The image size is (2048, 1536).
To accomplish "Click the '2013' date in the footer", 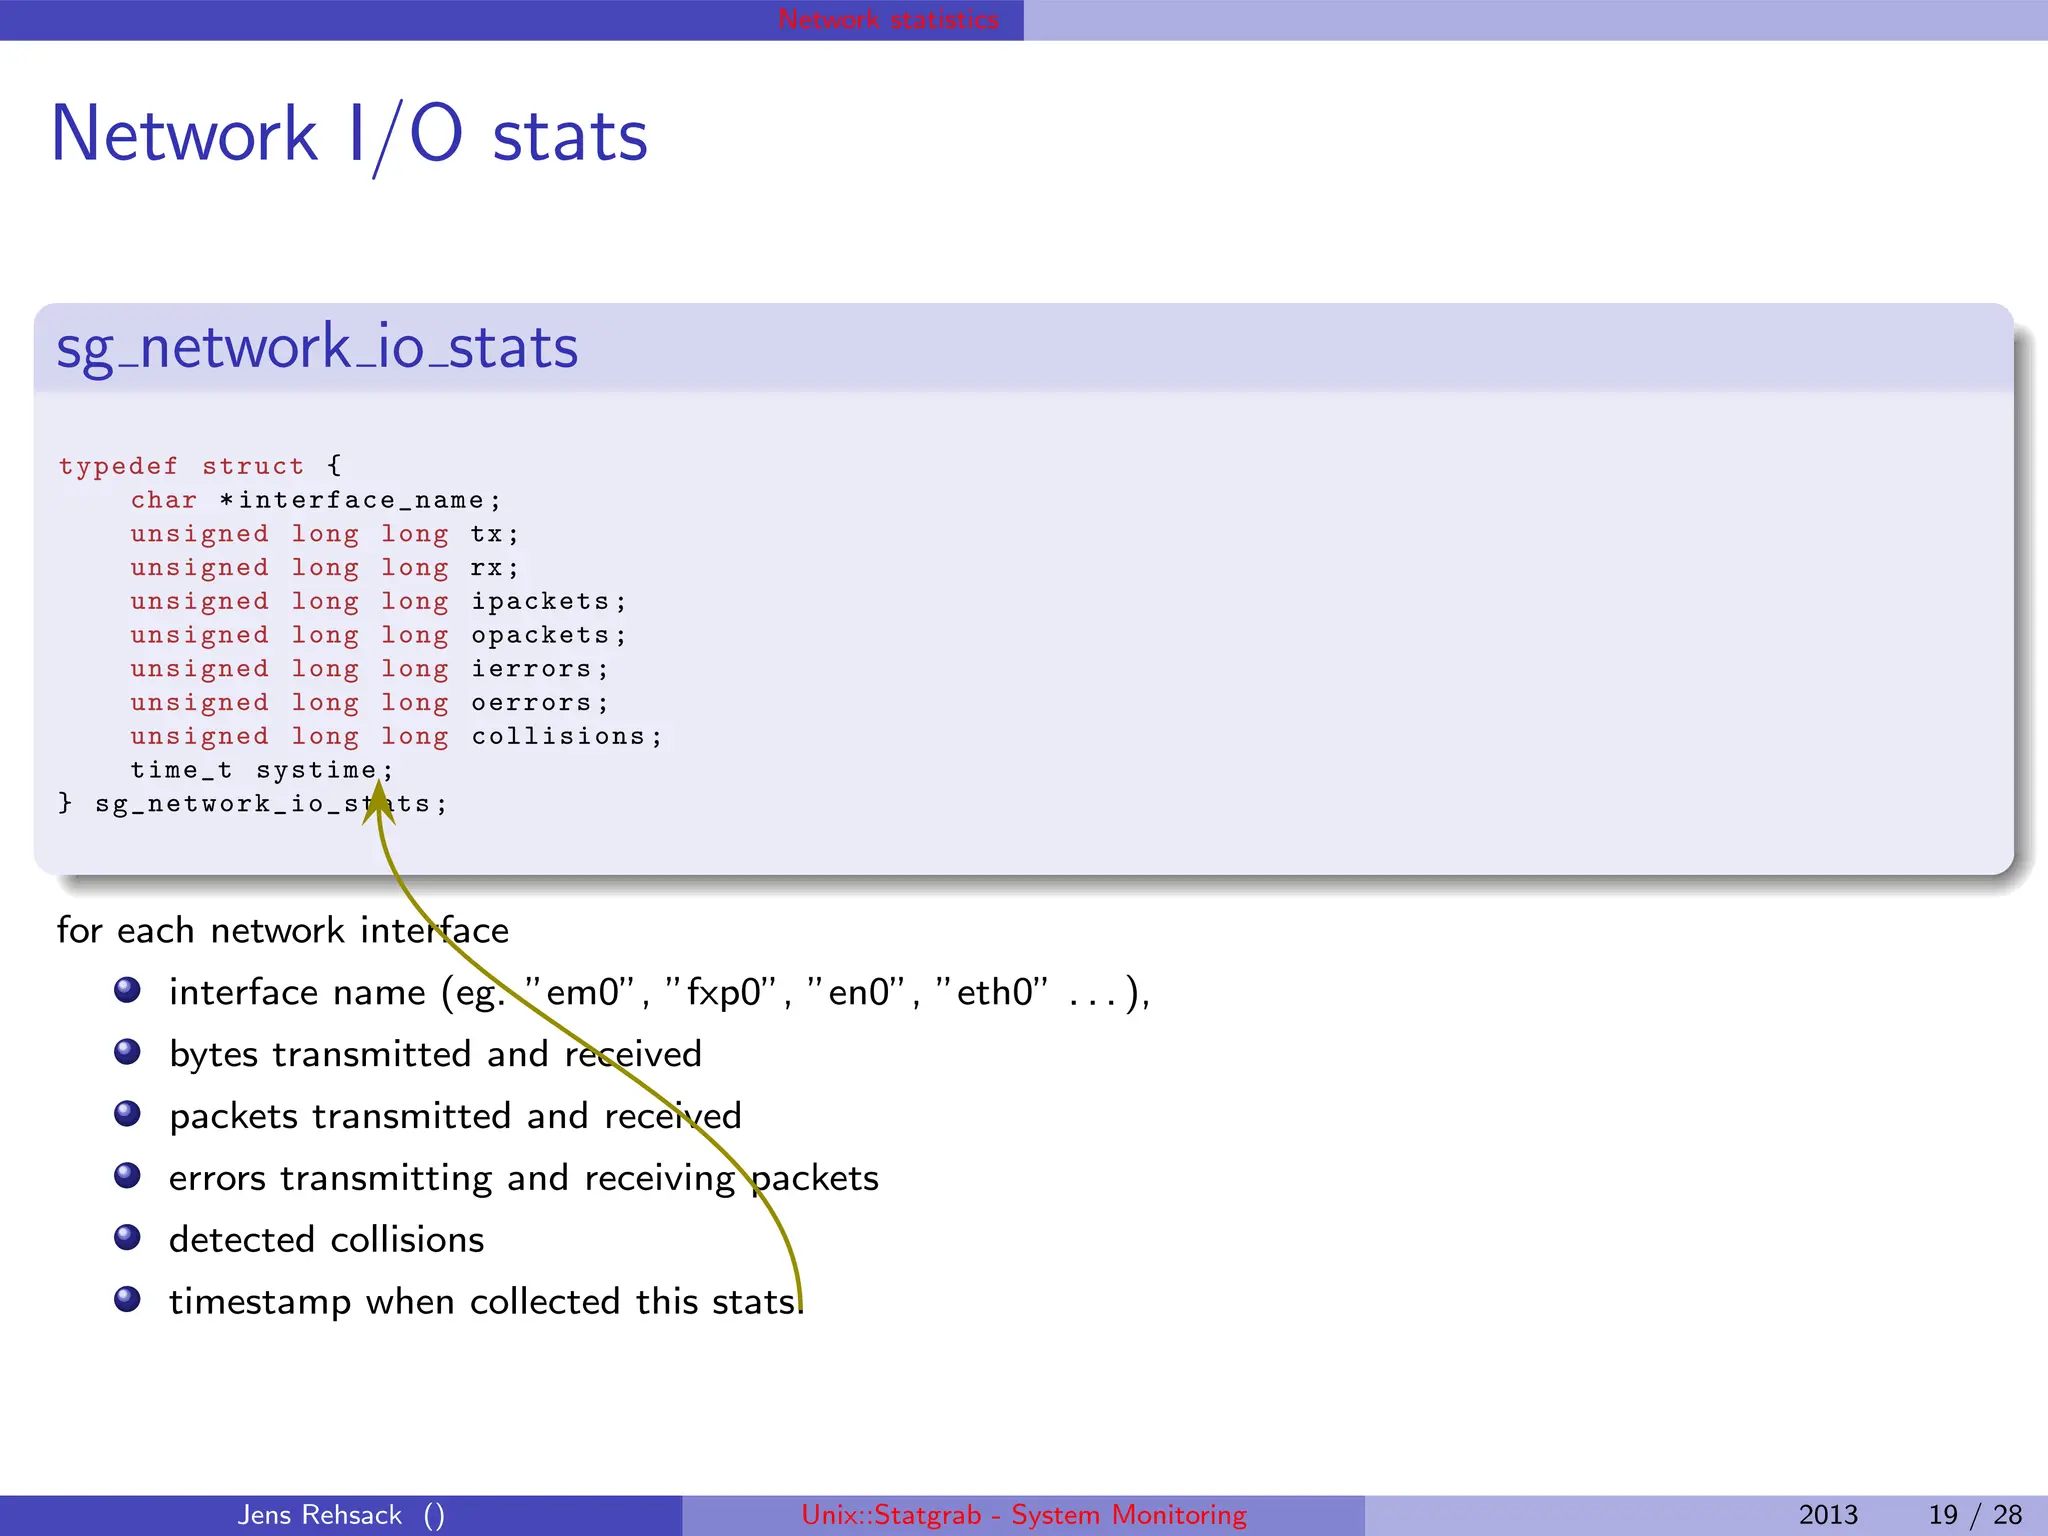I will 1828,1515.
